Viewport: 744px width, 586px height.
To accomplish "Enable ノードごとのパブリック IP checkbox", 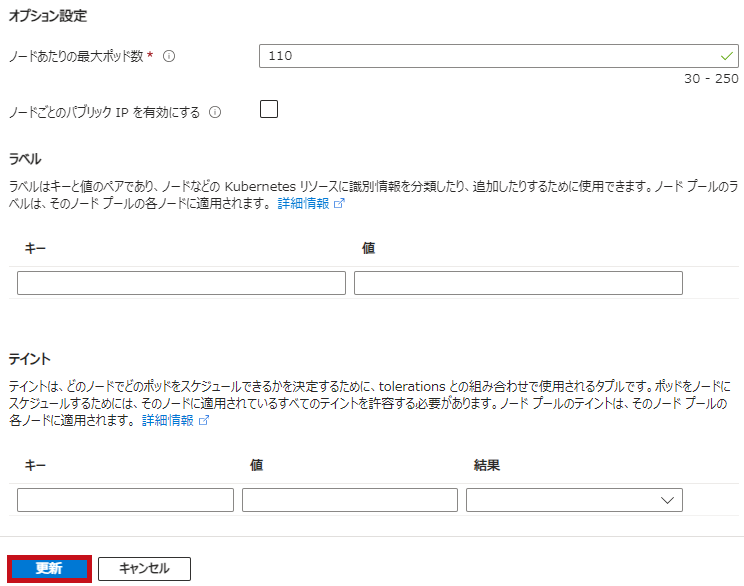I will tap(269, 109).
